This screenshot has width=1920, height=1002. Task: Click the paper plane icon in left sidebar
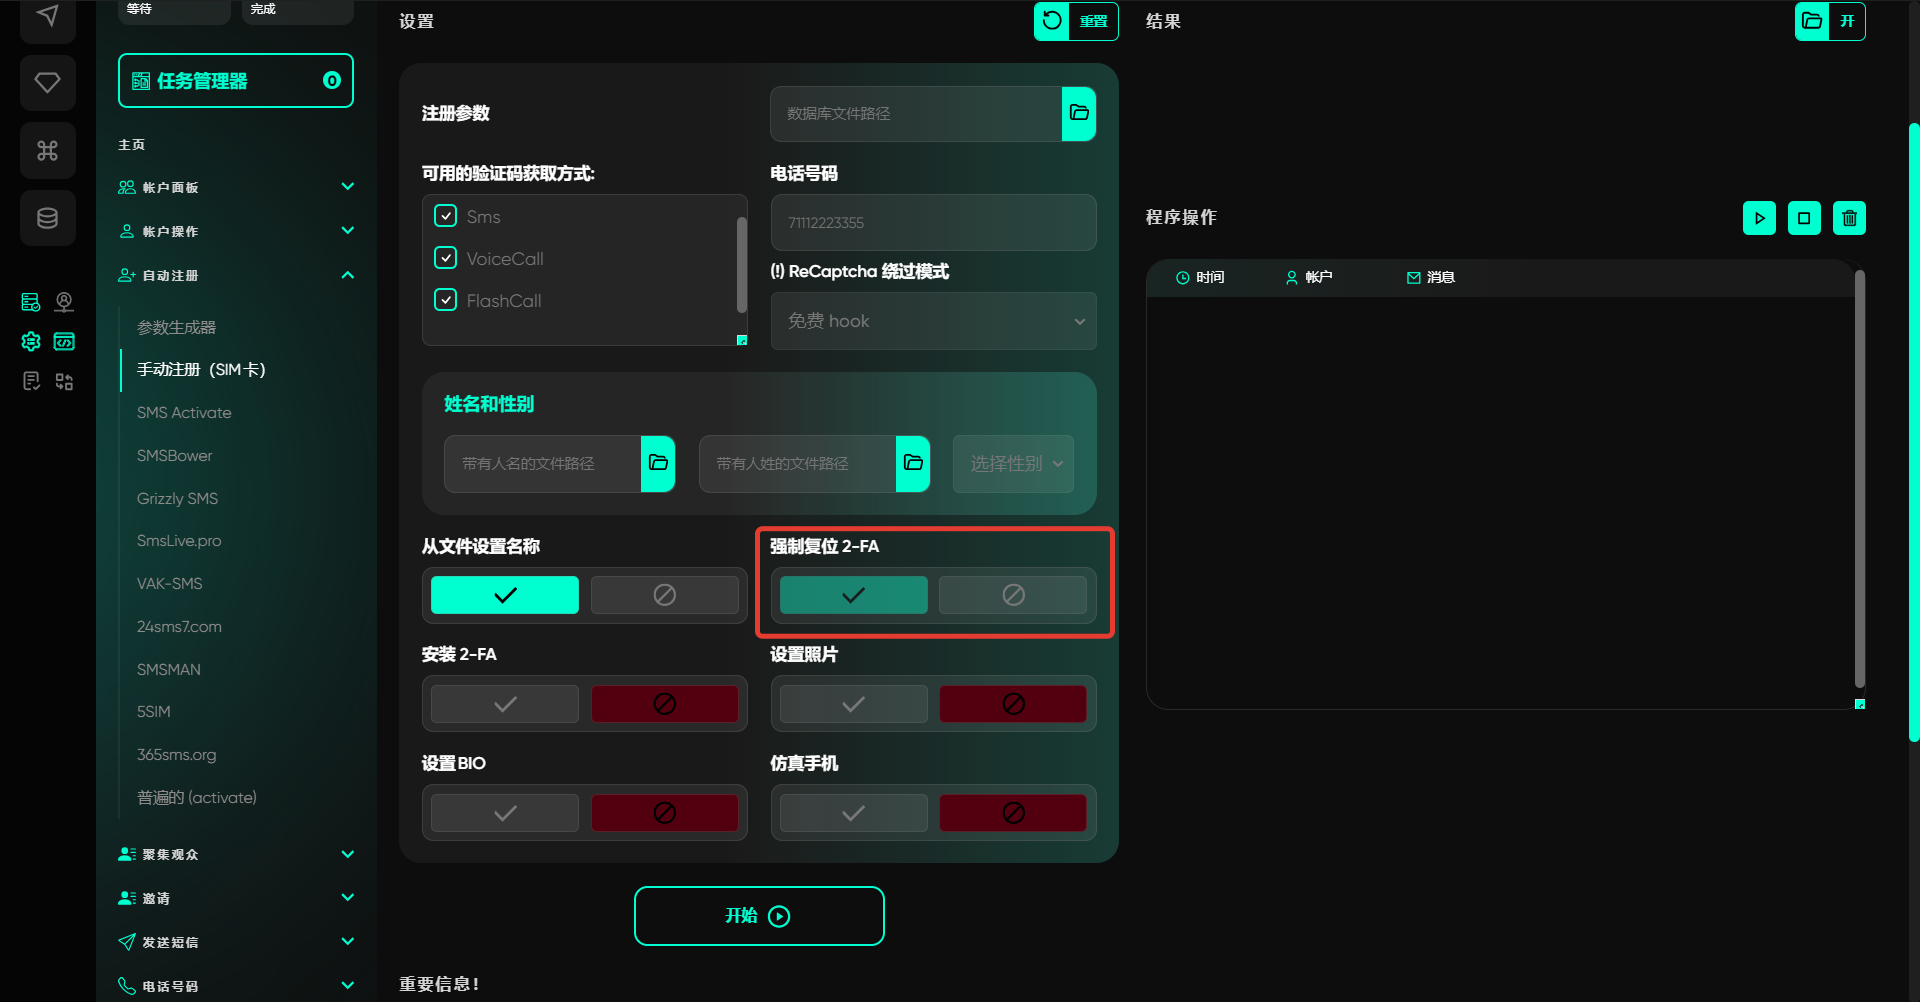(x=47, y=17)
